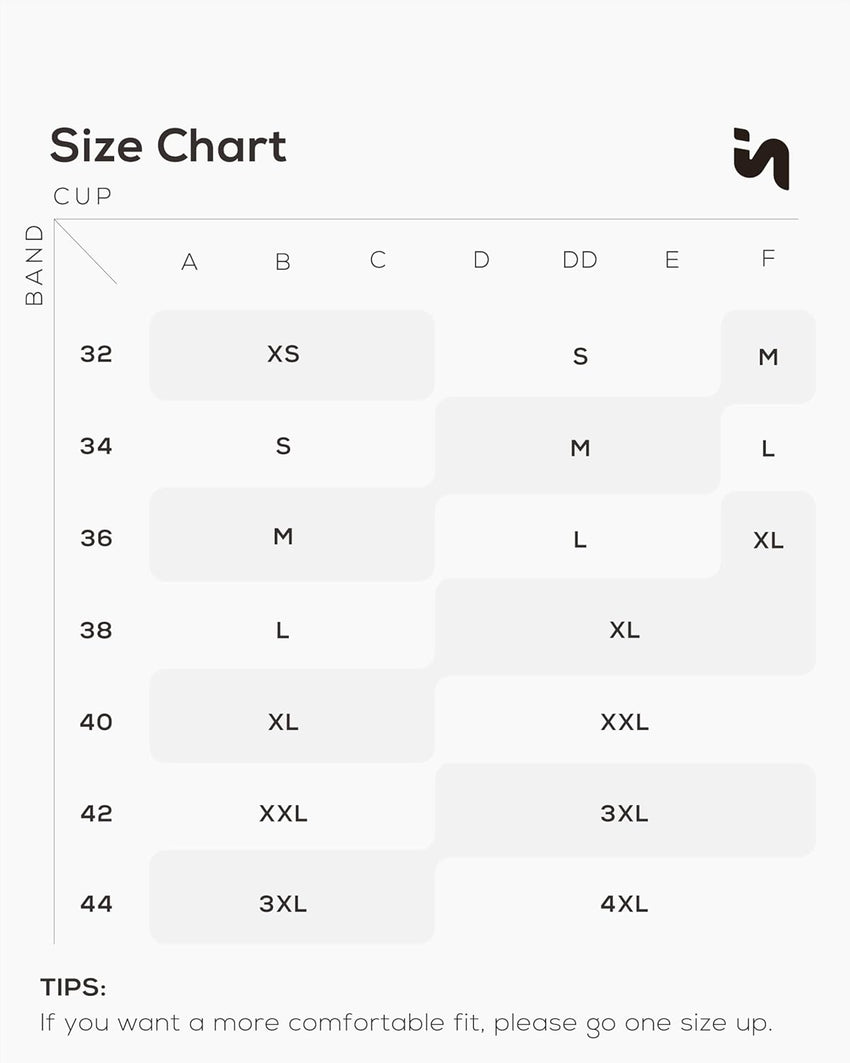Click the L cell for 34 F
The image size is (850, 1063).
[768, 449]
